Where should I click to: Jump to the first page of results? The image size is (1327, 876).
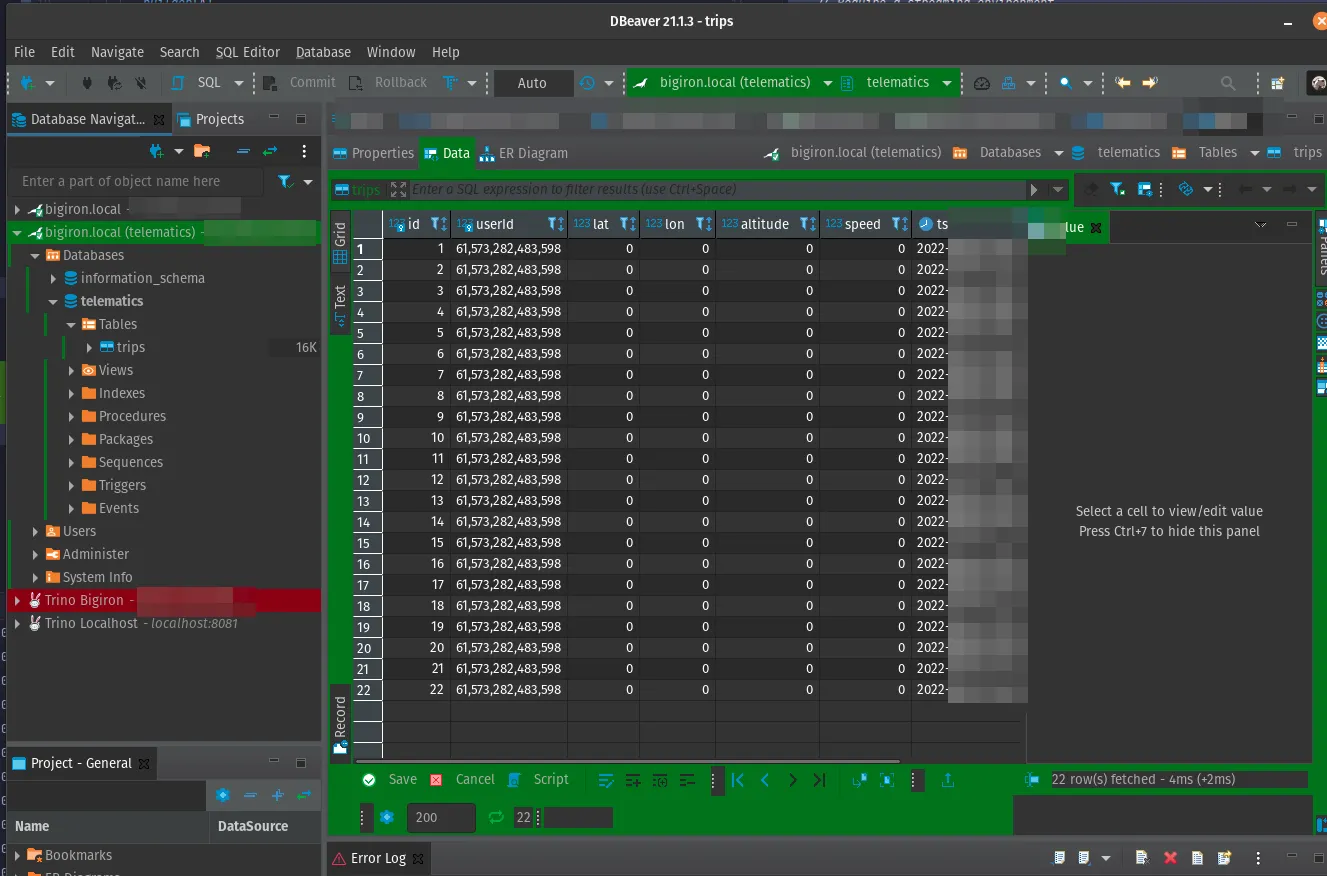(738, 780)
